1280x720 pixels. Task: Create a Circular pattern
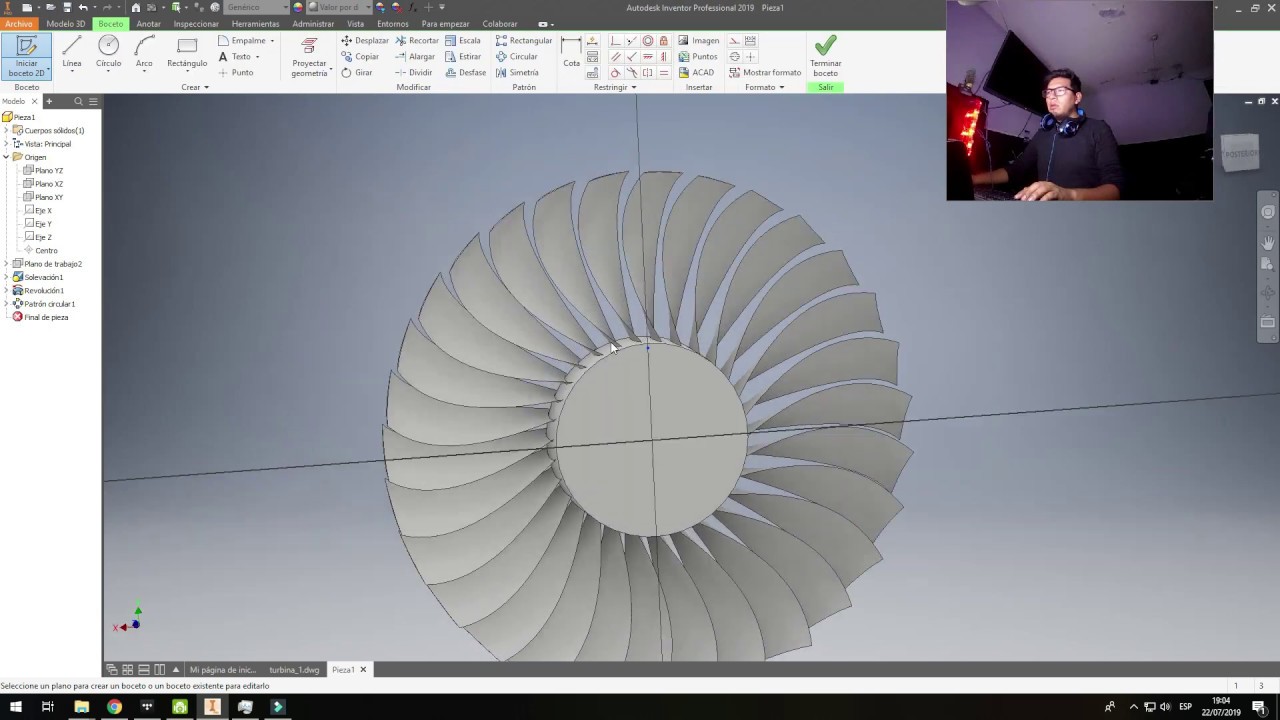pos(517,57)
